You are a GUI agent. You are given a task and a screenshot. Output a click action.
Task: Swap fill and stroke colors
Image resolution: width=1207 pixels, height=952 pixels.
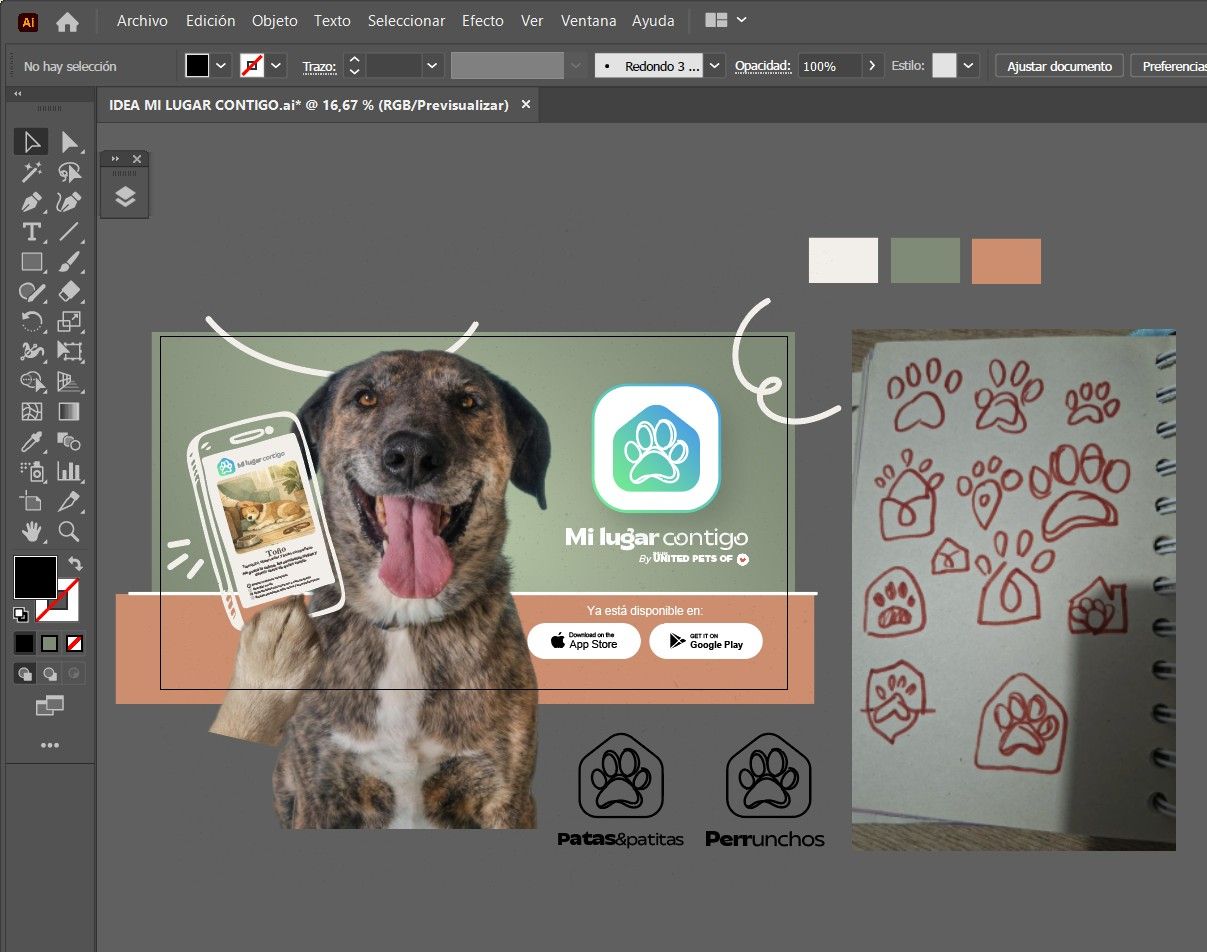[75, 565]
